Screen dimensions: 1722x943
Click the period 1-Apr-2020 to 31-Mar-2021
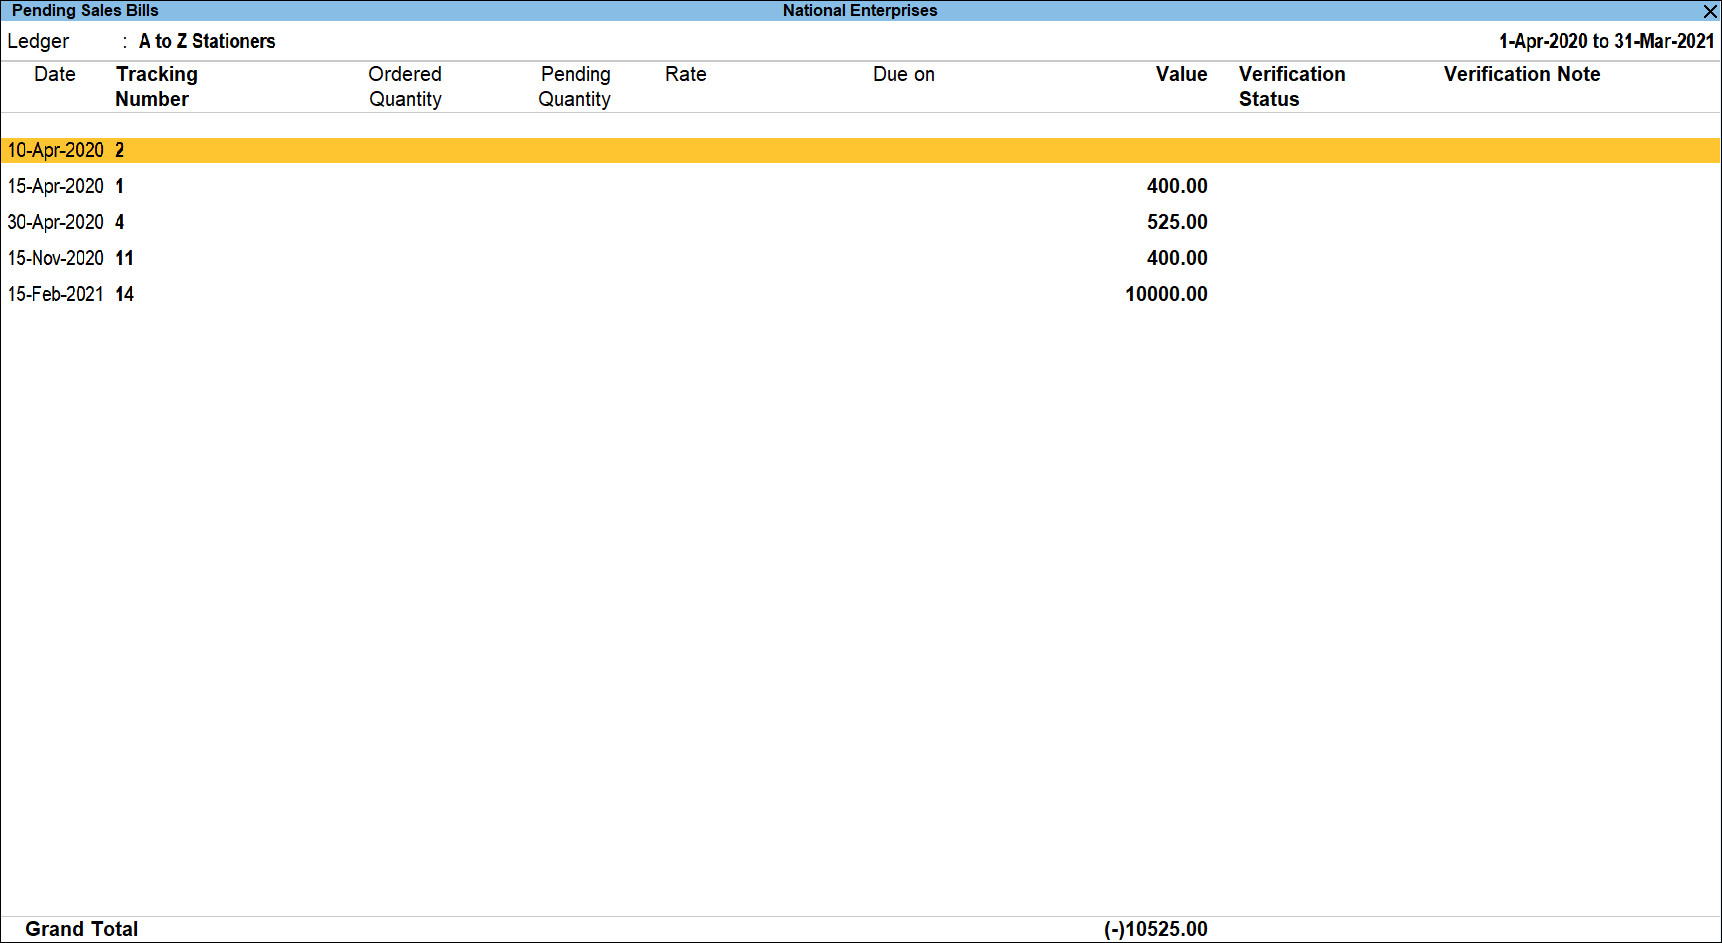coord(1604,41)
